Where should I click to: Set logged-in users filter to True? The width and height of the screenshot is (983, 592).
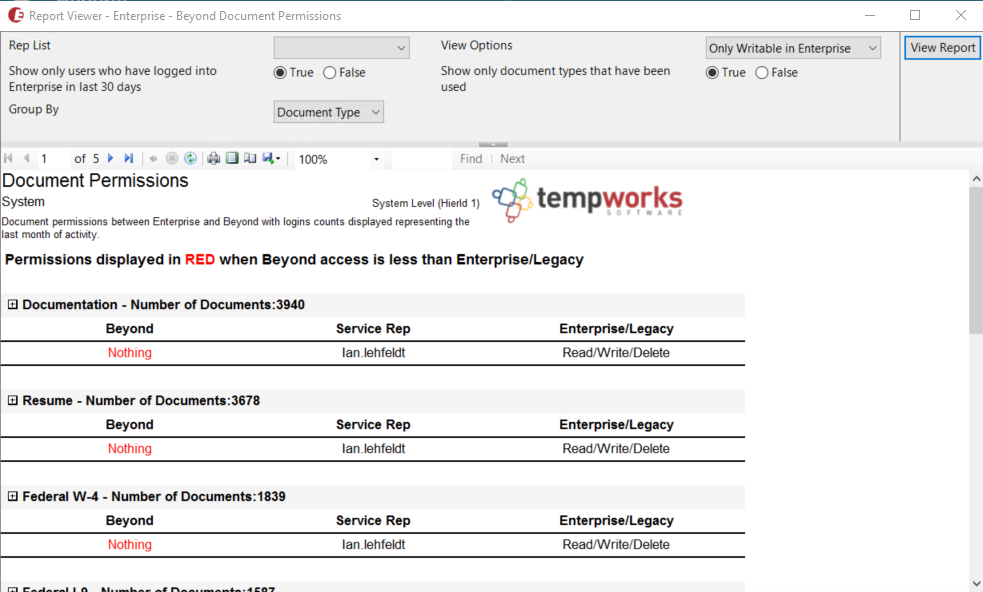coord(280,73)
